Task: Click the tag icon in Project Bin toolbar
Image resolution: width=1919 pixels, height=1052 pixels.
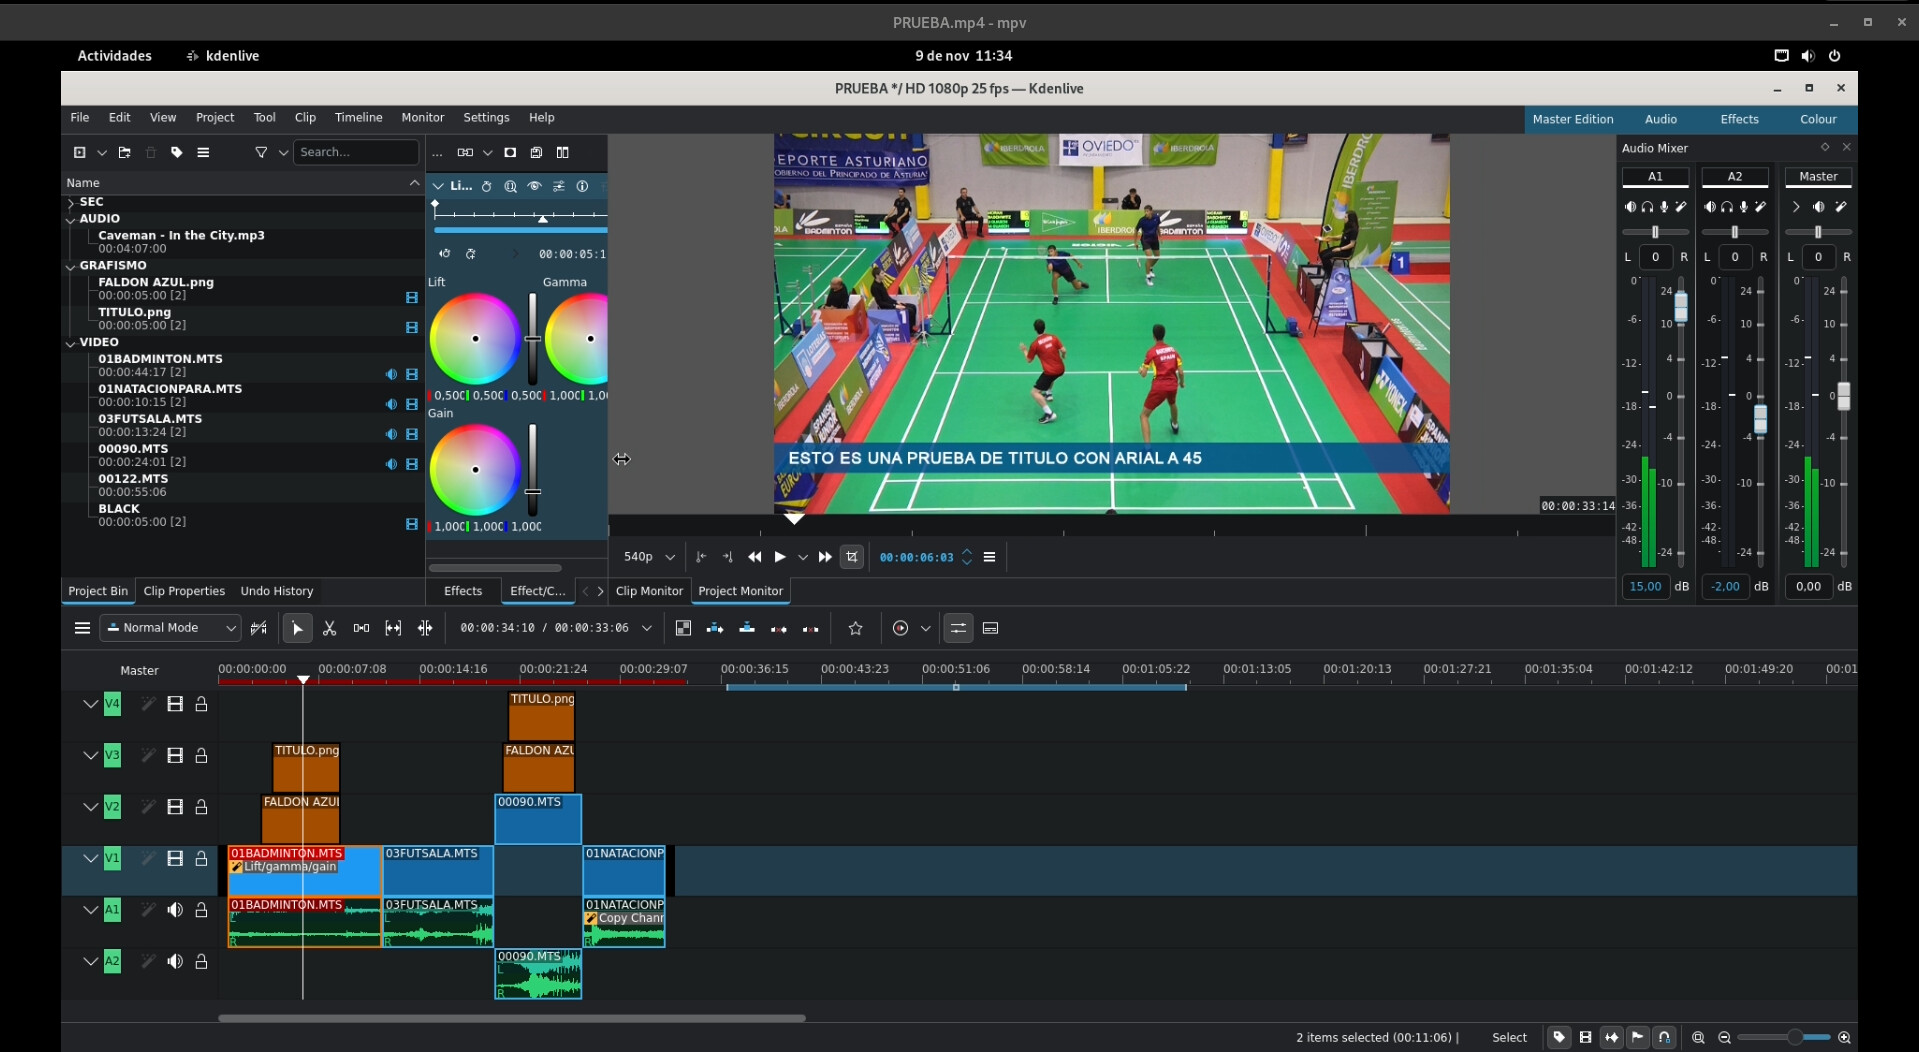Action: (177, 152)
